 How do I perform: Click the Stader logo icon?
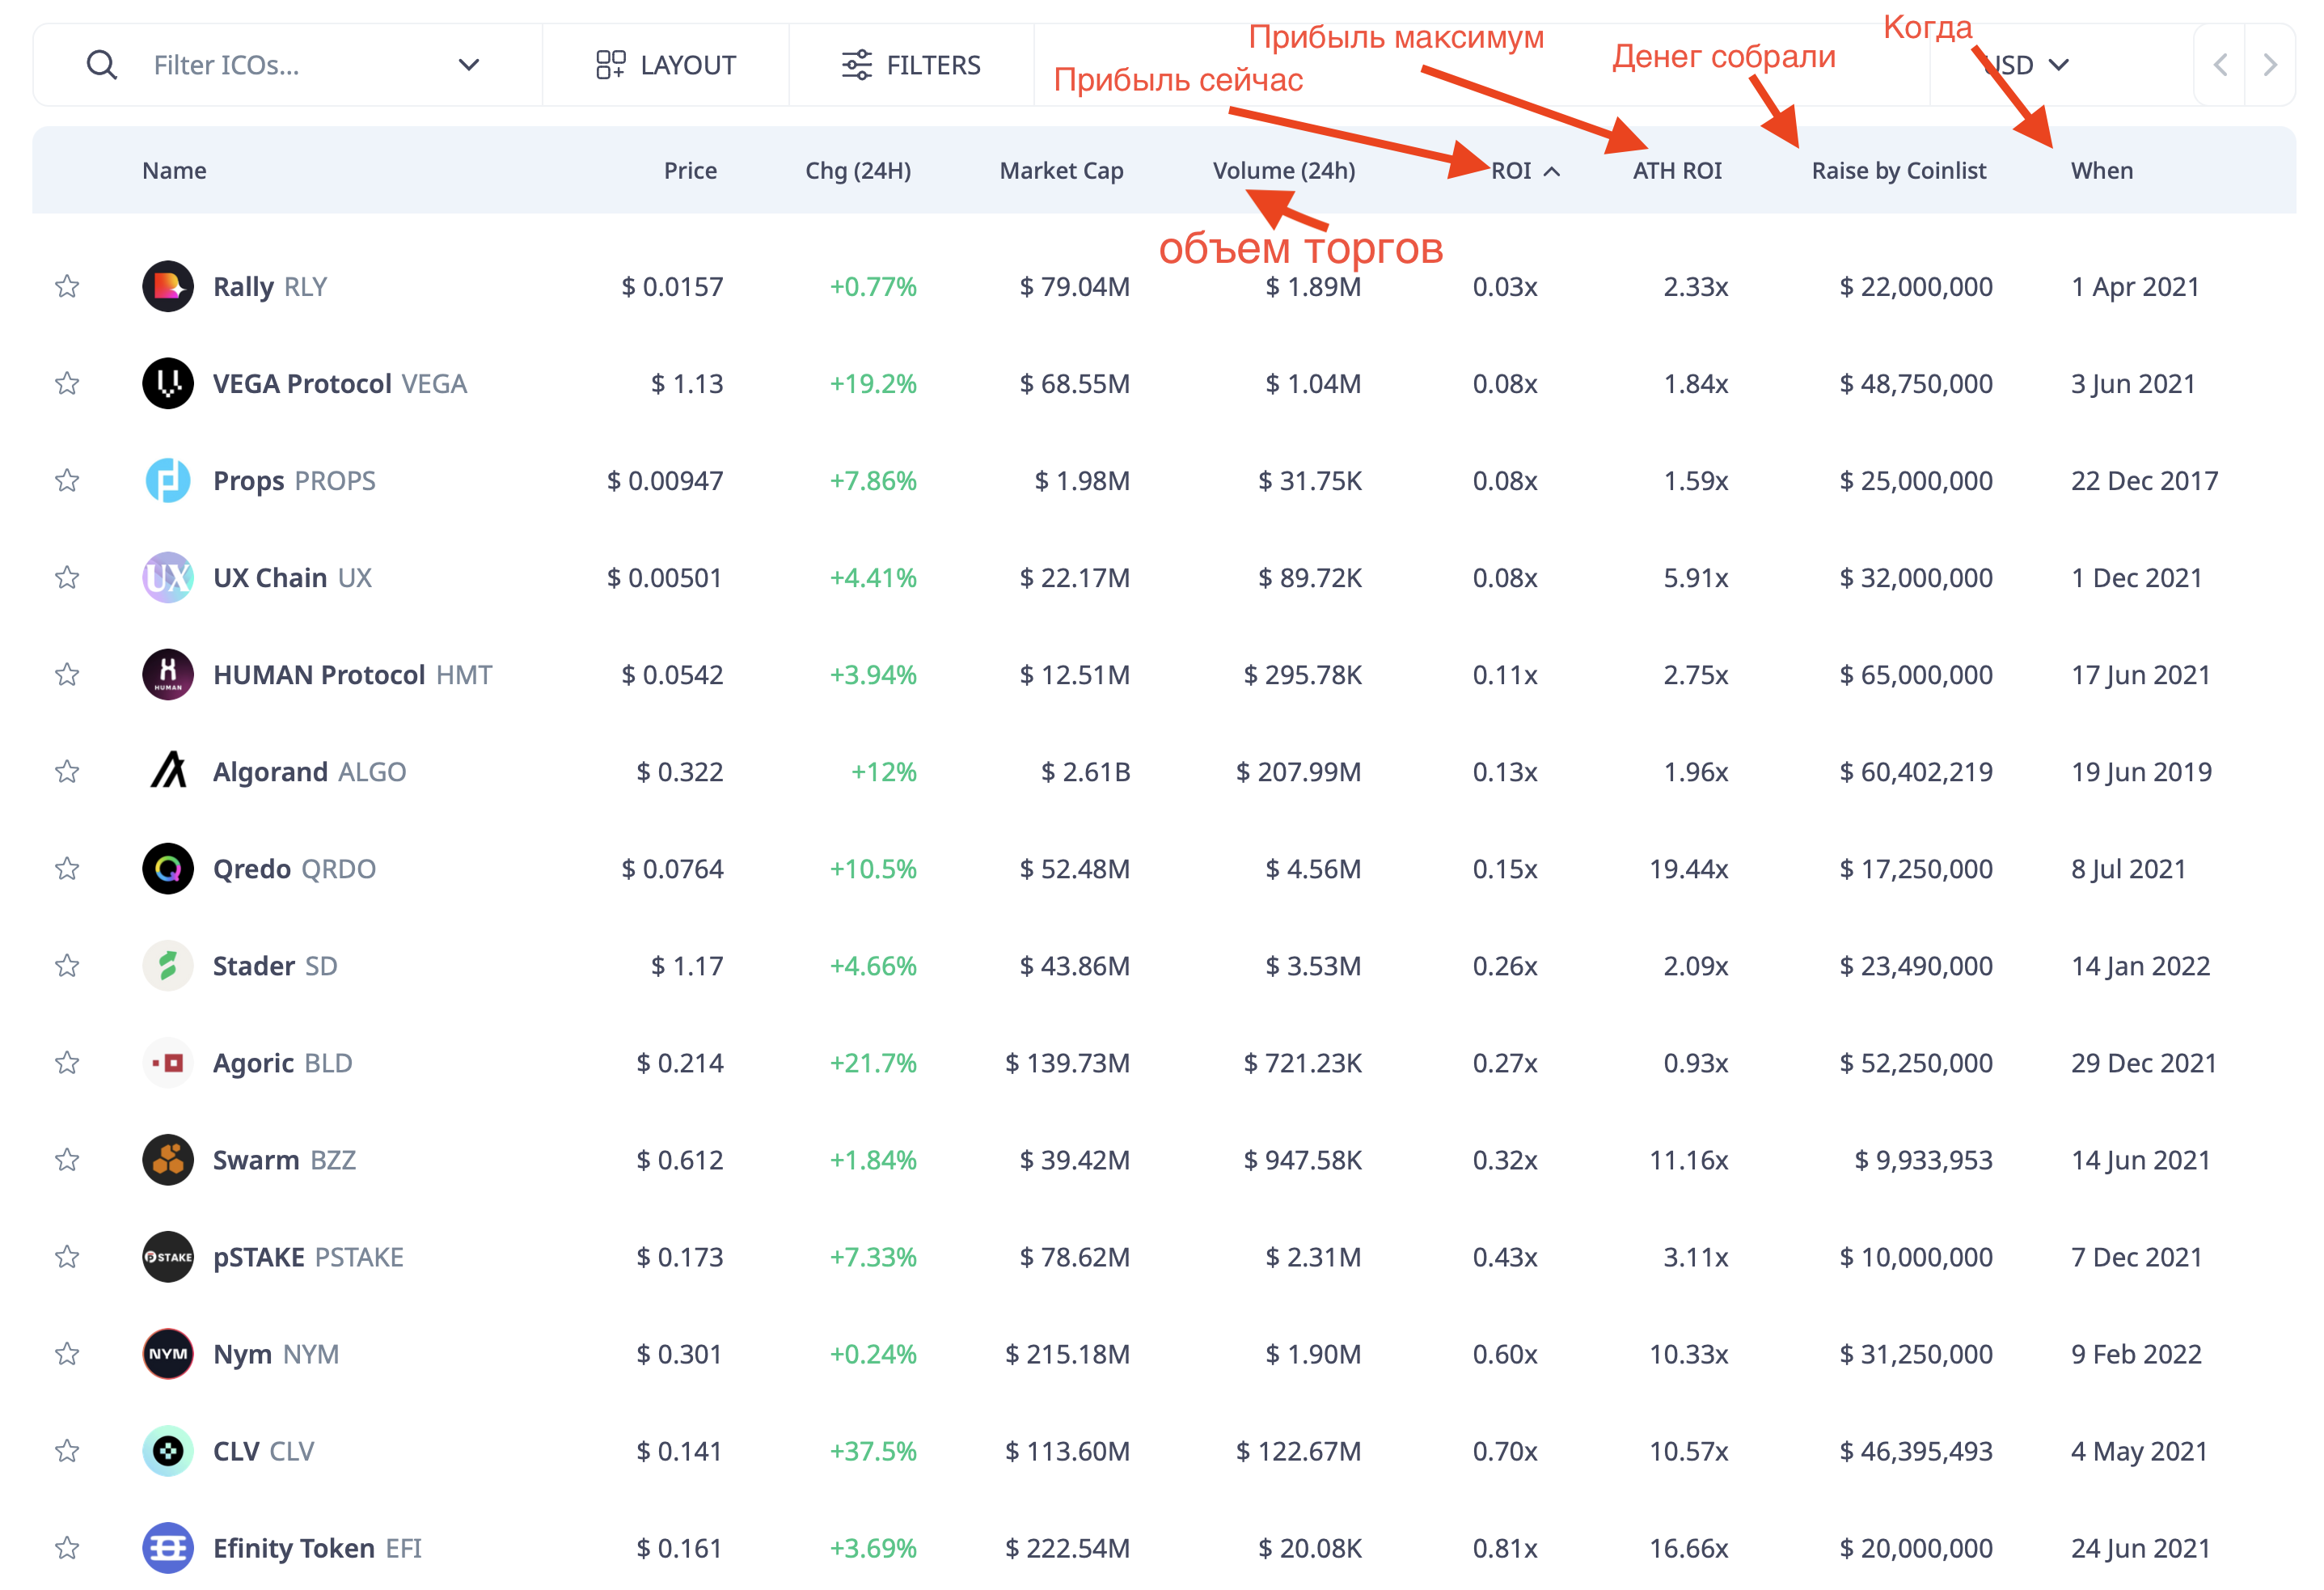tap(168, 966)
